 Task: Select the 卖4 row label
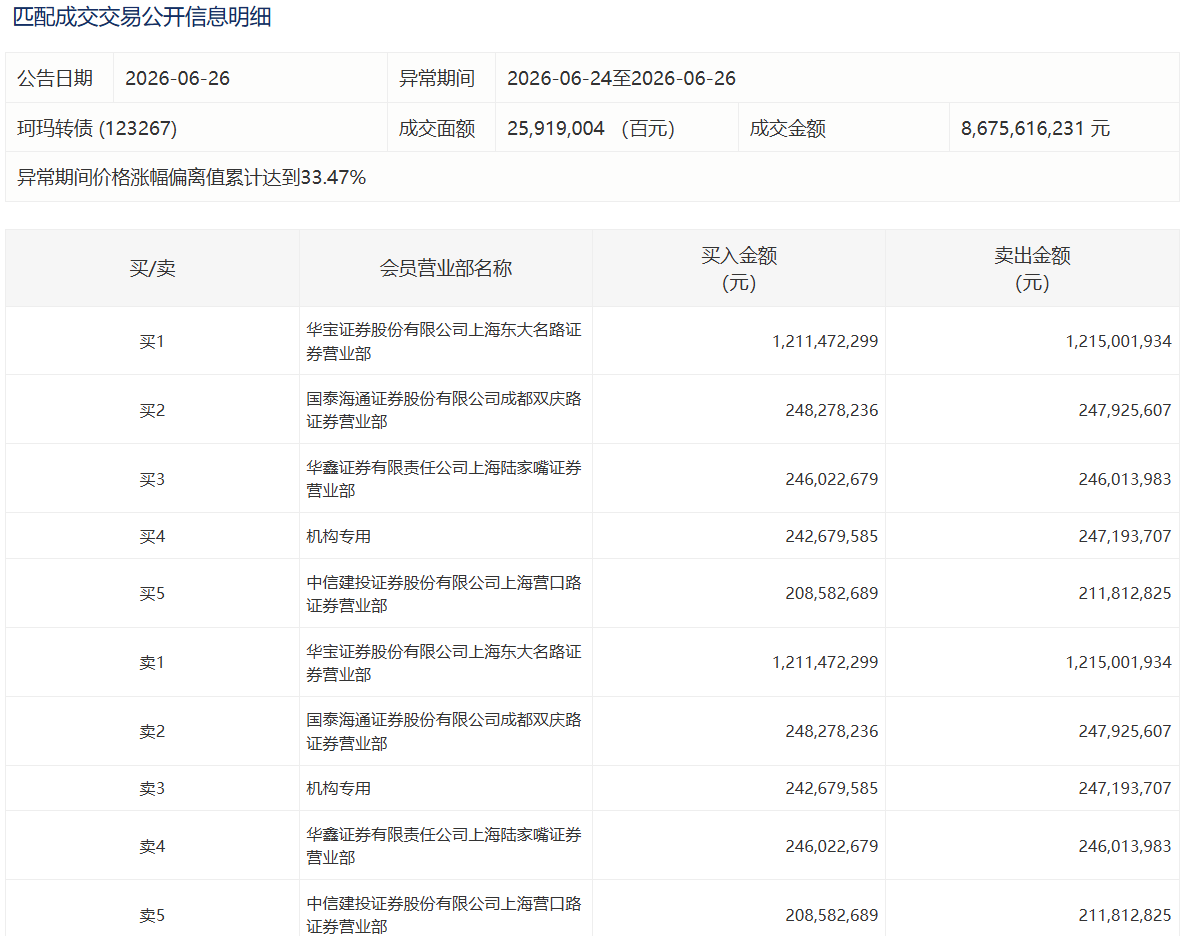[152, 846]
